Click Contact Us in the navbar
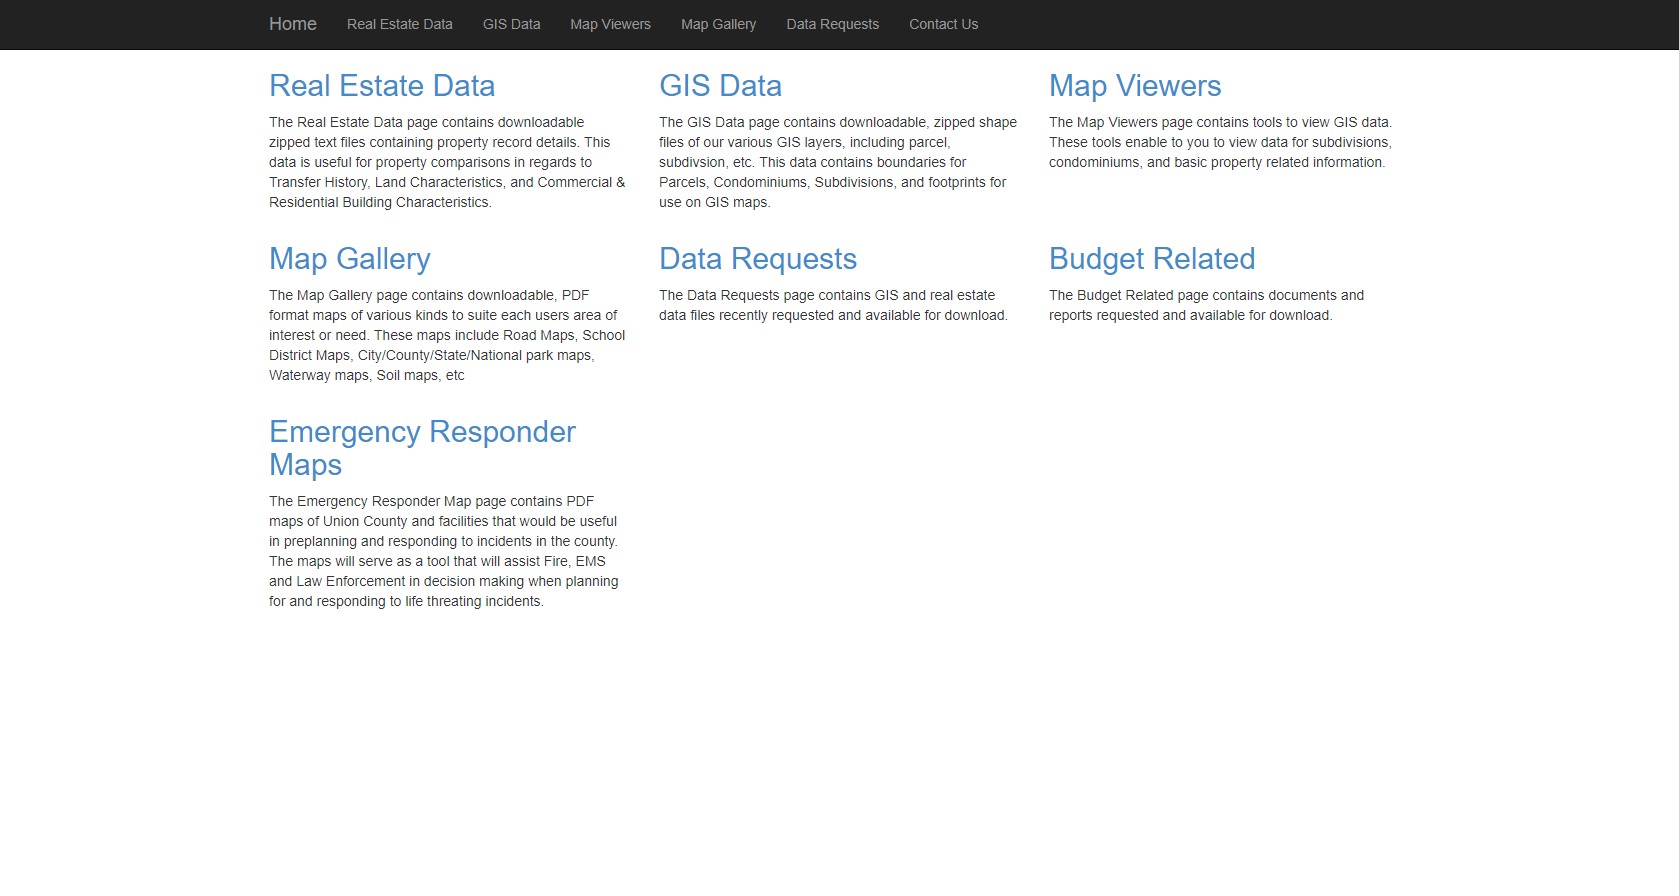This screenshot has width=1679, height=896. pos(944,24)
